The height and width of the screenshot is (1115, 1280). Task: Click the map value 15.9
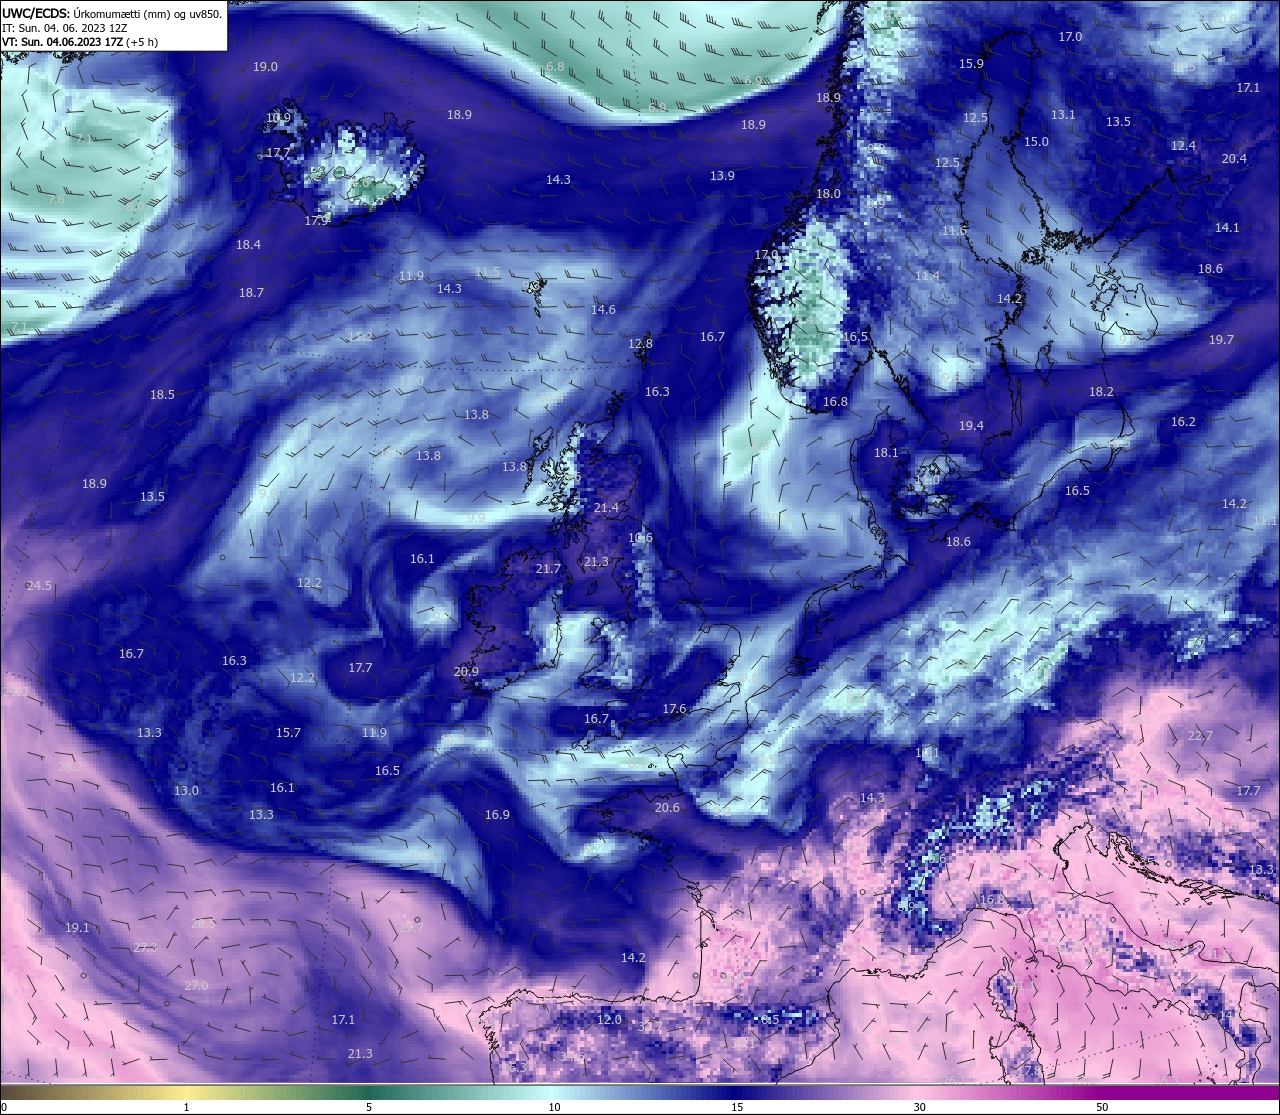[971, 64]
